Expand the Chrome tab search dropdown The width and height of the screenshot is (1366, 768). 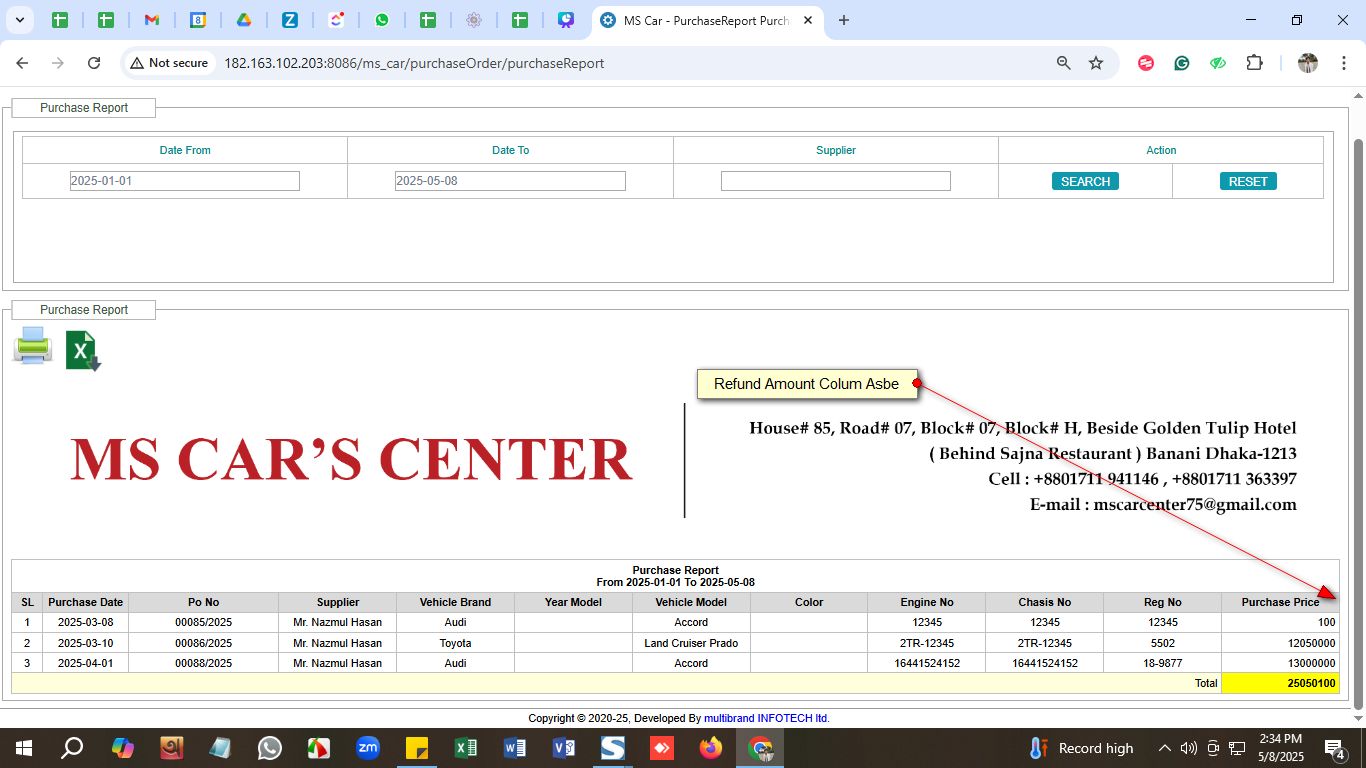coord(19,20)
